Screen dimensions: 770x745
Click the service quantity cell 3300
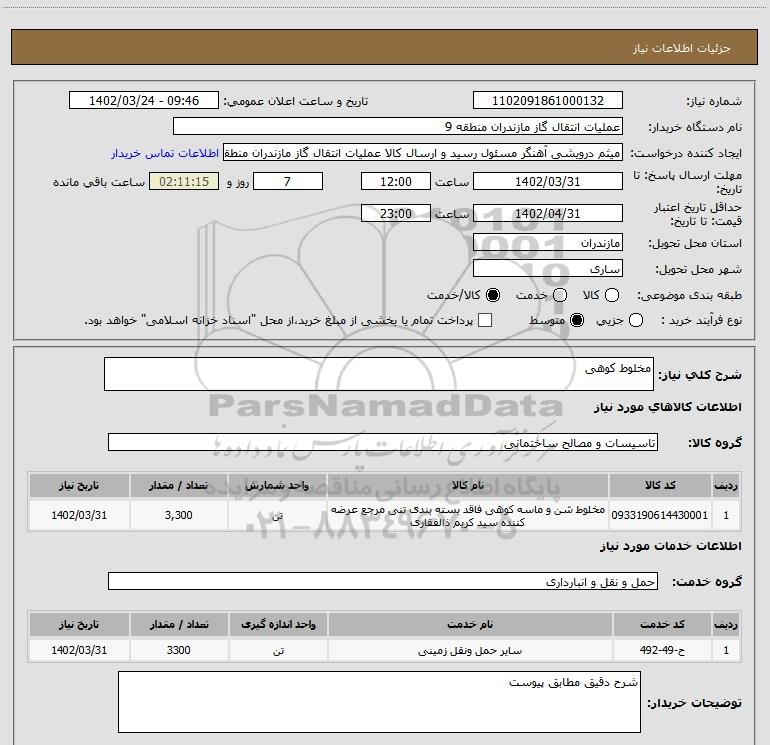(x=179, y=650)
